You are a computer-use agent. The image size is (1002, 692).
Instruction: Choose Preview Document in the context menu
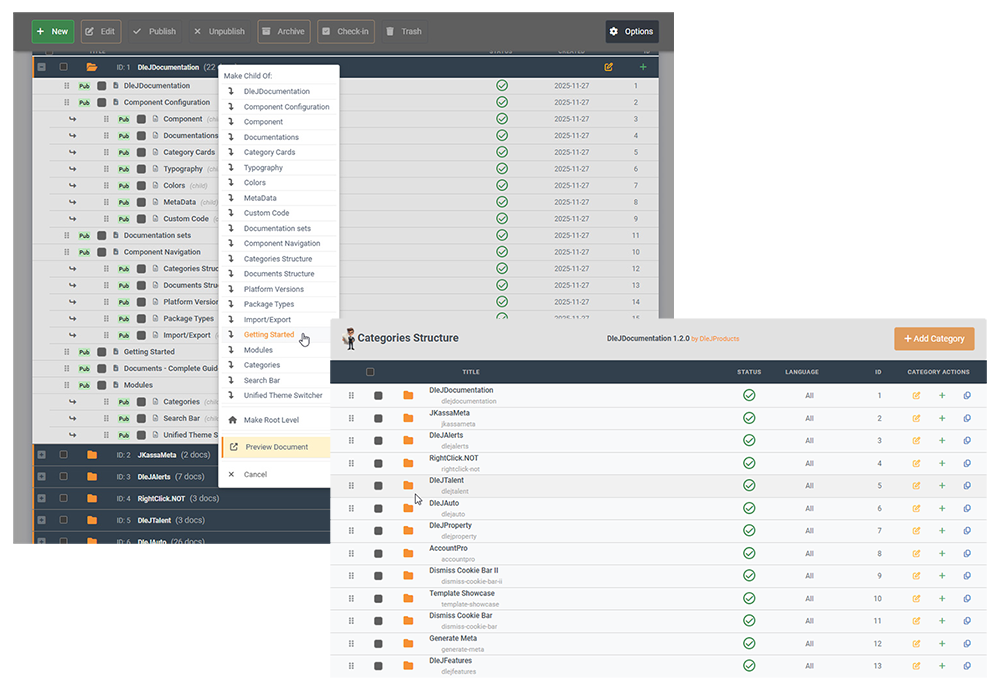pyautogui.click(x=276, y=447)
